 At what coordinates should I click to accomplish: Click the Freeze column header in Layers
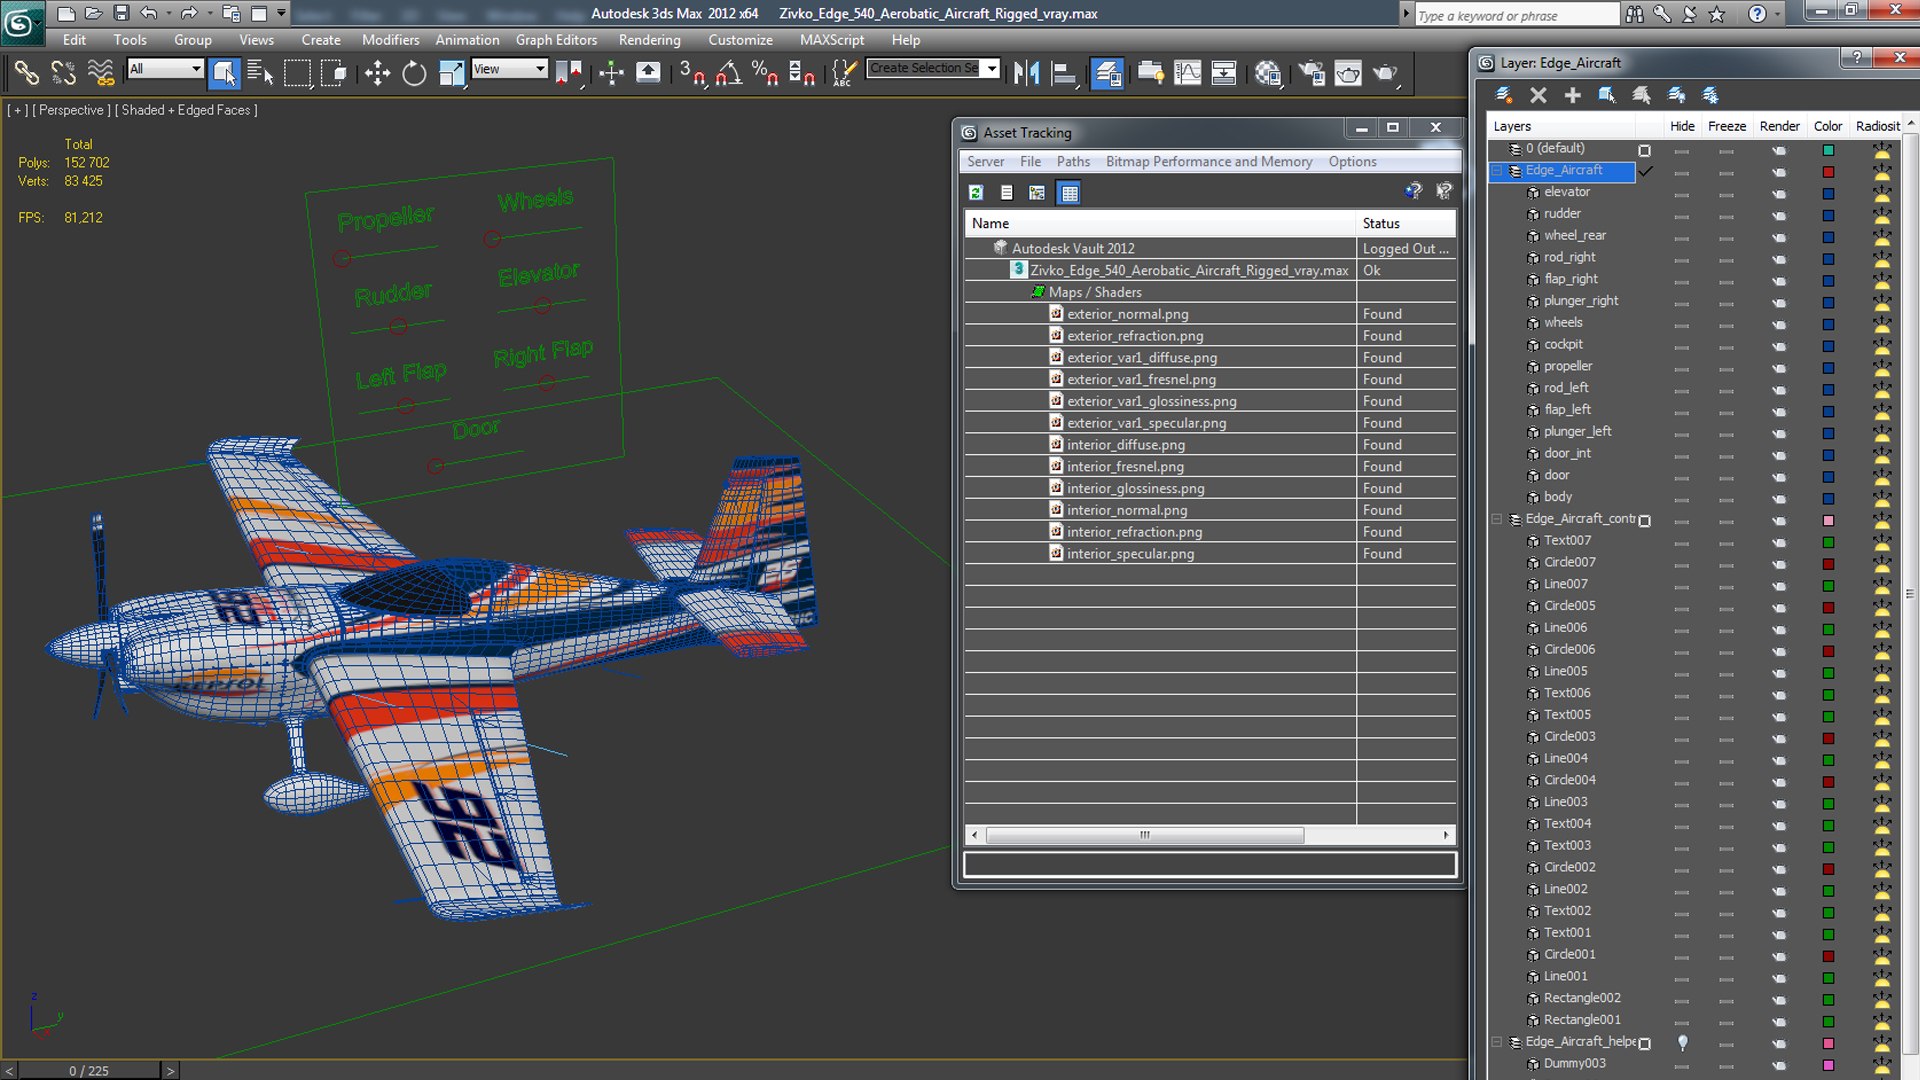point(1726,126)
